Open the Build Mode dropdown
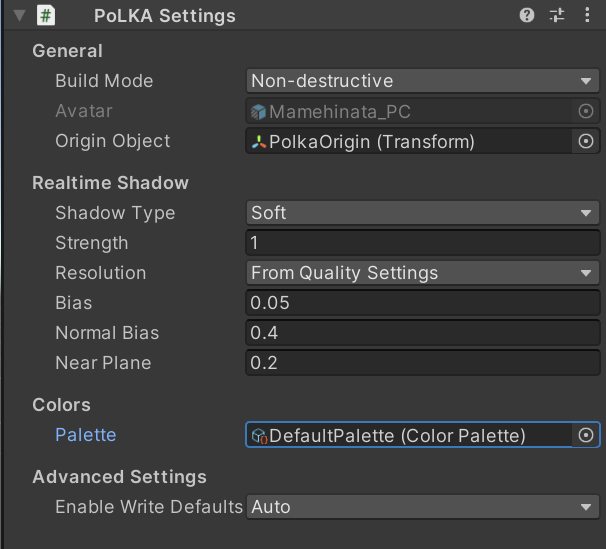 click(422, 81)
